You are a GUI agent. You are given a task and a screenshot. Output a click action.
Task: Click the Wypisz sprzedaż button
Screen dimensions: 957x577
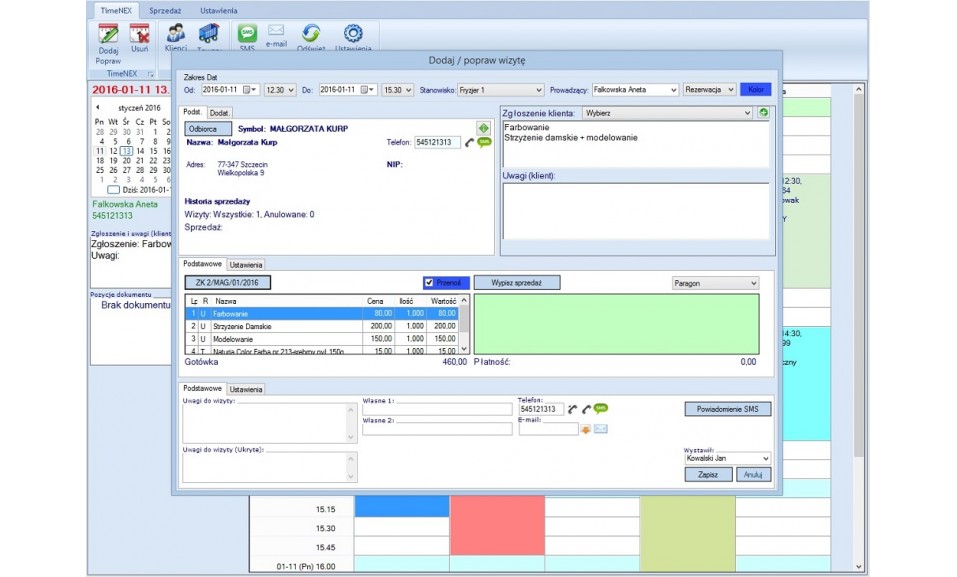point(517,283)
